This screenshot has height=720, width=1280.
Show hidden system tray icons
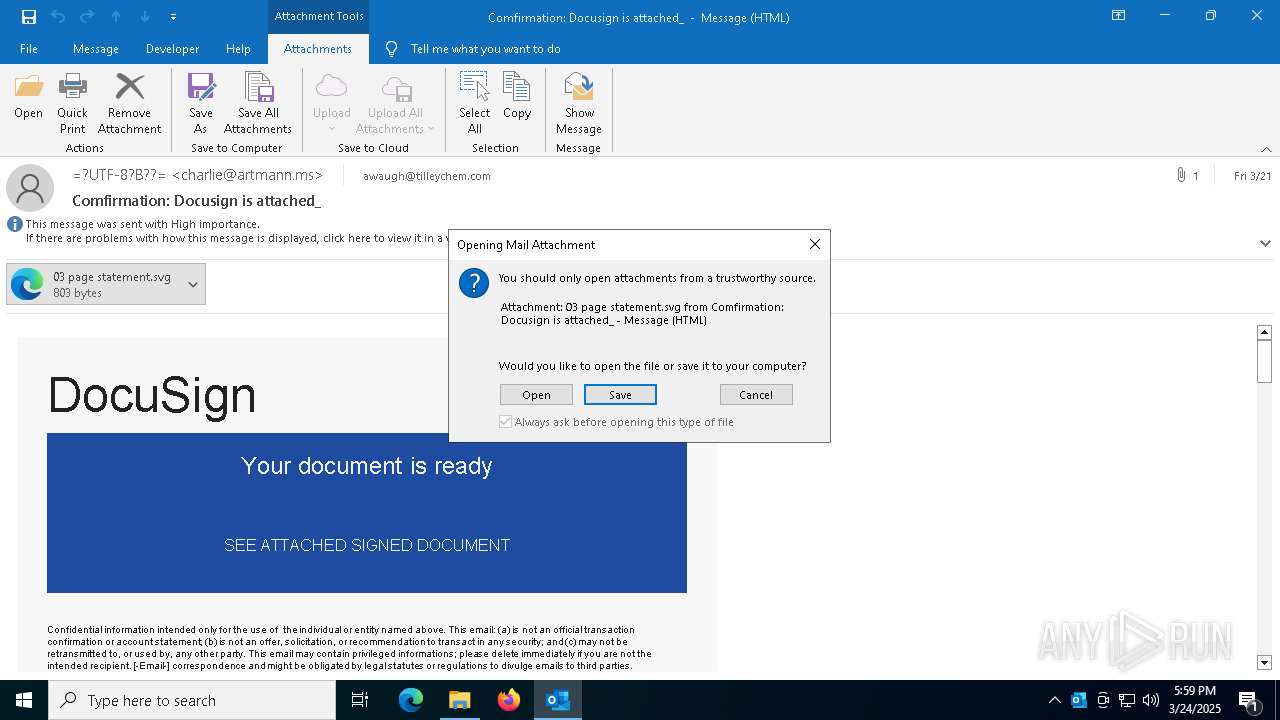[x=1054, y=700]
